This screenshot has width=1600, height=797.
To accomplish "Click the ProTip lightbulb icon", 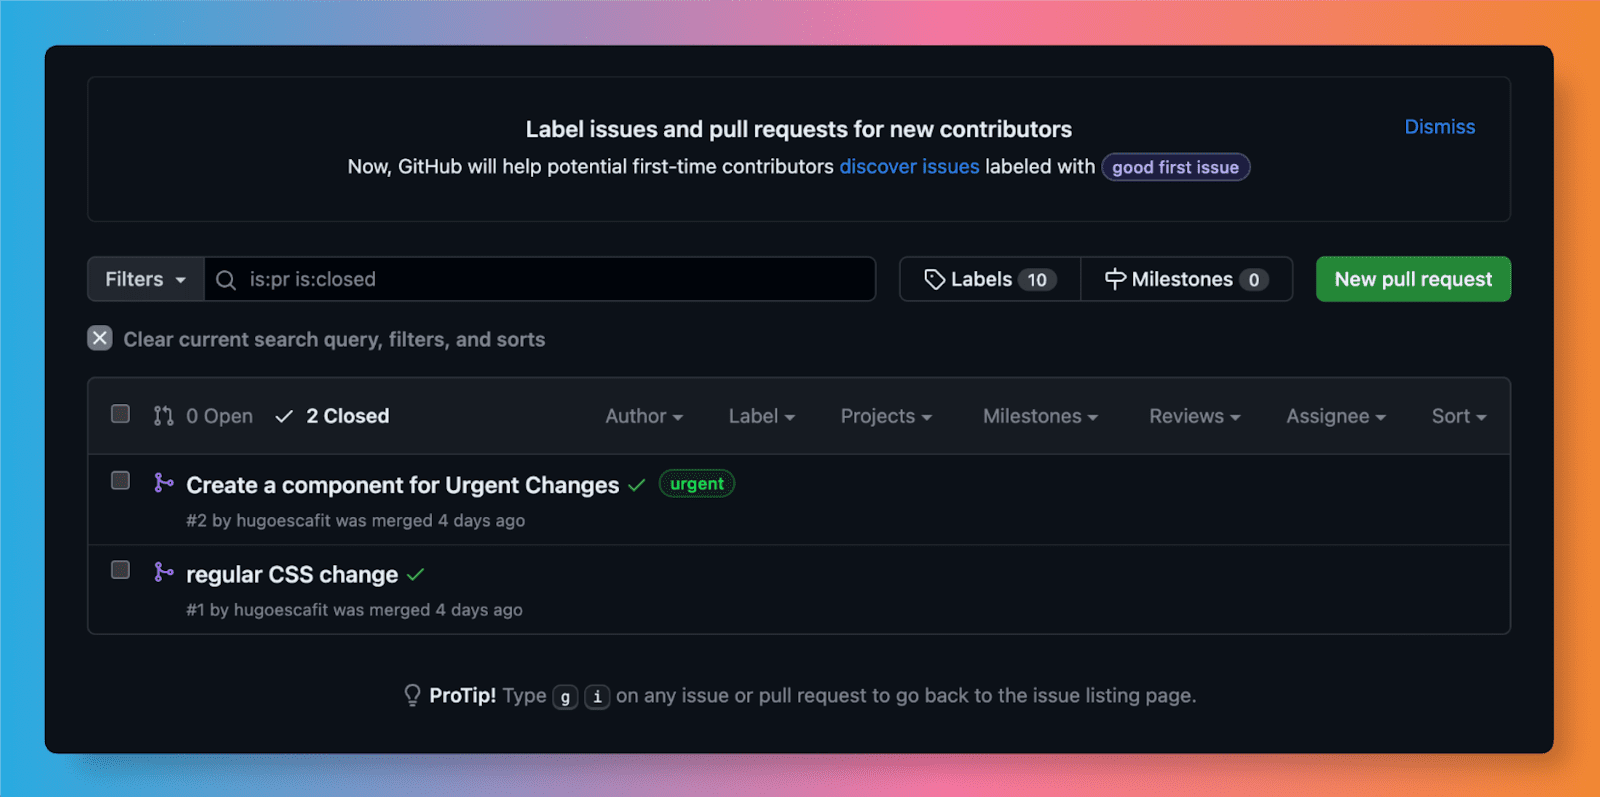I will (412, 695).
